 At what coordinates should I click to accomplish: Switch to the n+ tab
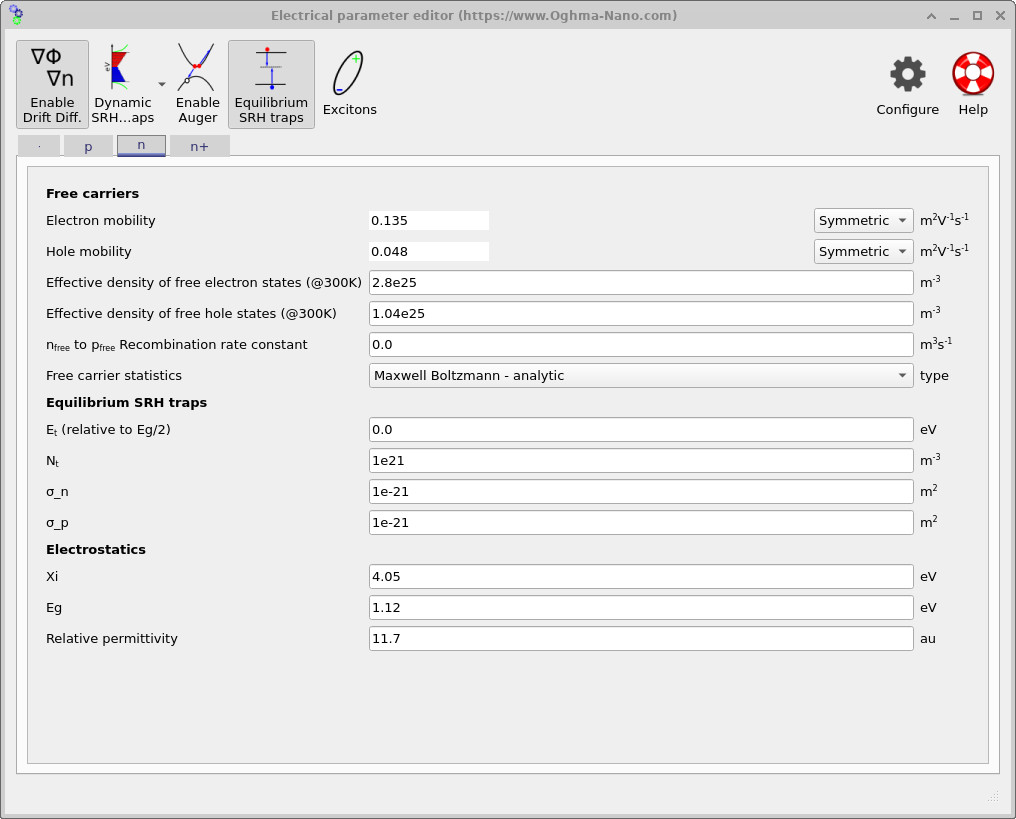(199, 145)
